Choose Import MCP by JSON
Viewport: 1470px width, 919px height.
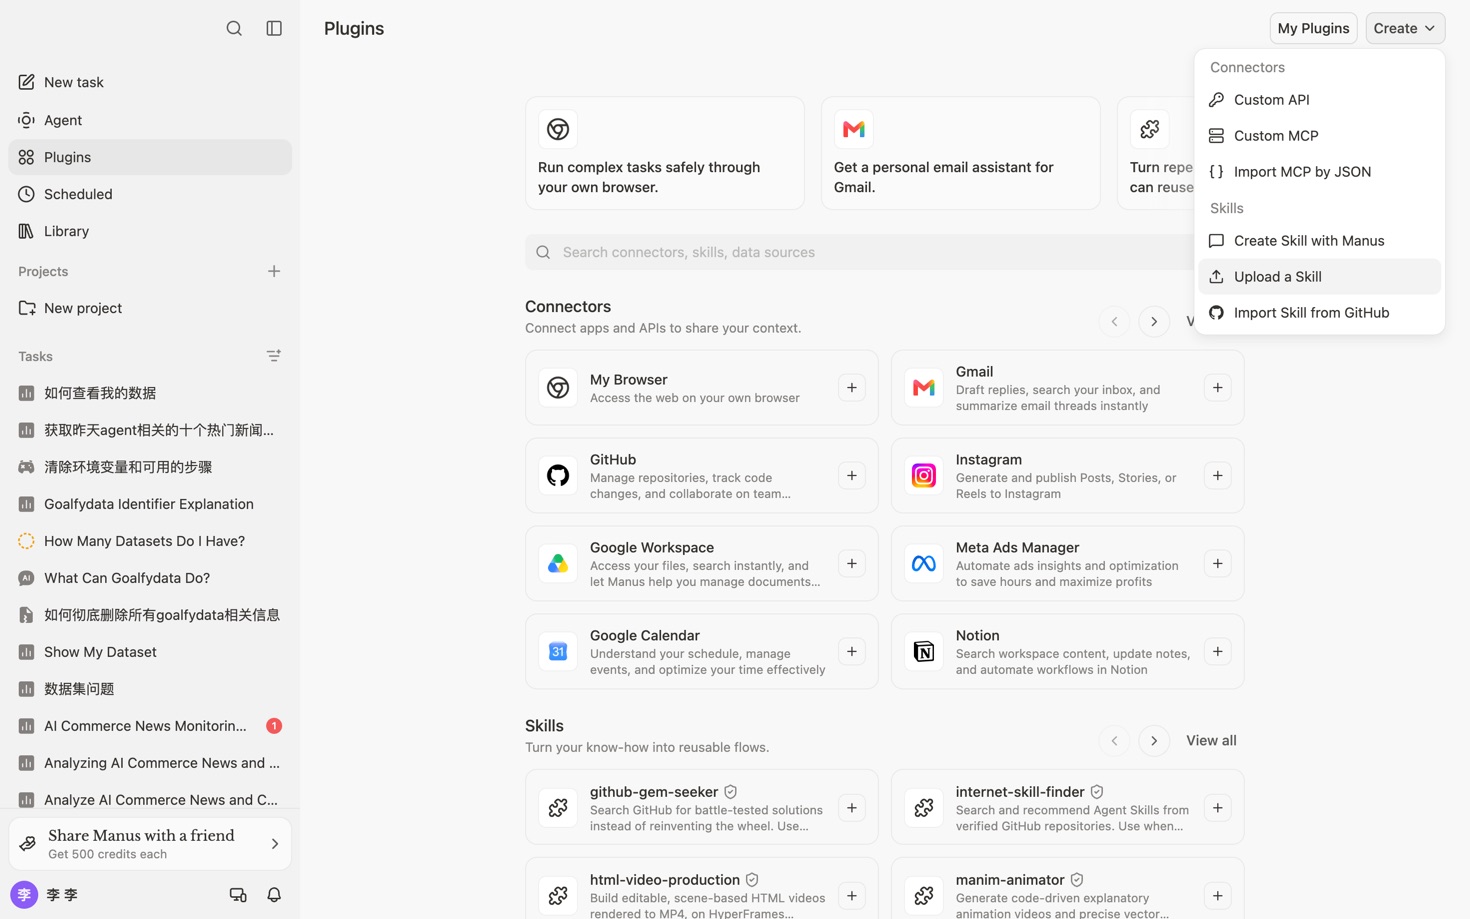coord(1319,172)
